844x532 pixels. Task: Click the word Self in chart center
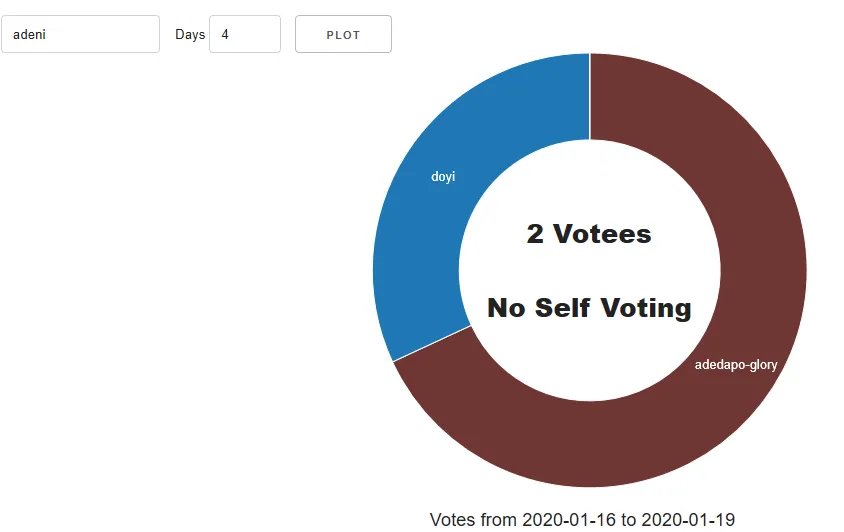pyautogui.click(x=563, y=308)
